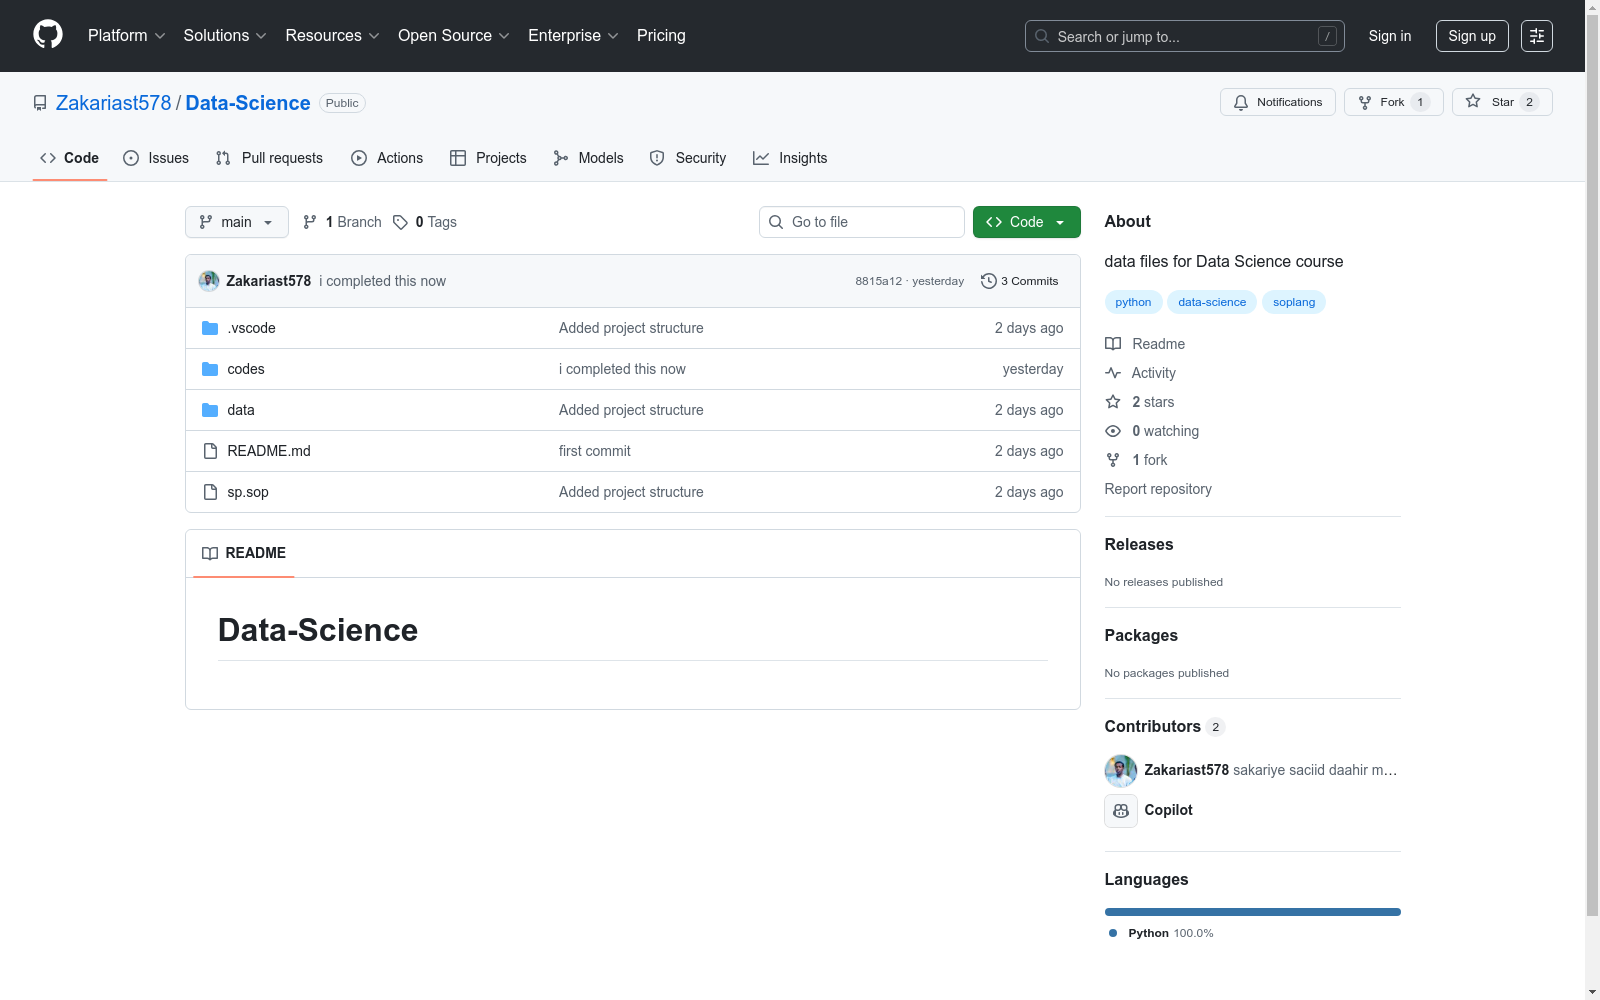Screen dimensions: 1600x1000
Task: Click the python topic tag
Action: pyautogui.click(x=1133, y=302)
